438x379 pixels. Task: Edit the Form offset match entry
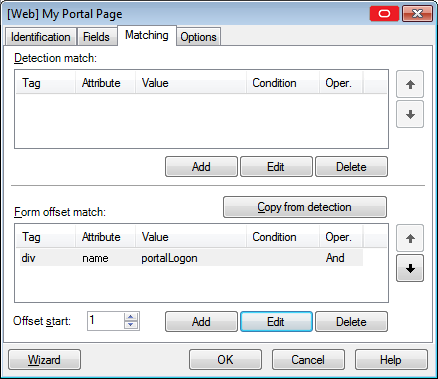[x=276, y=322]
